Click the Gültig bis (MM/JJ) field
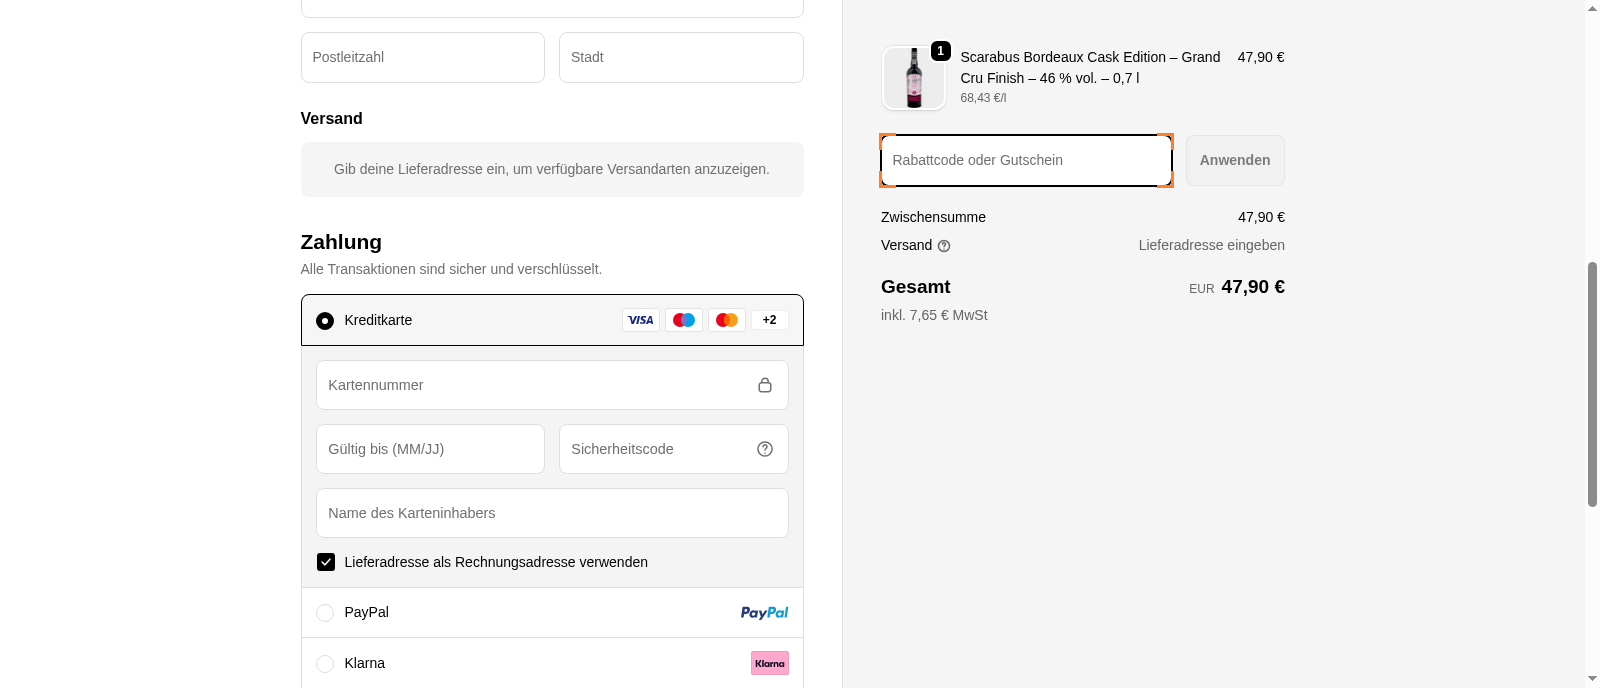Screen dimensions: 1600x688 coord(430,449)
